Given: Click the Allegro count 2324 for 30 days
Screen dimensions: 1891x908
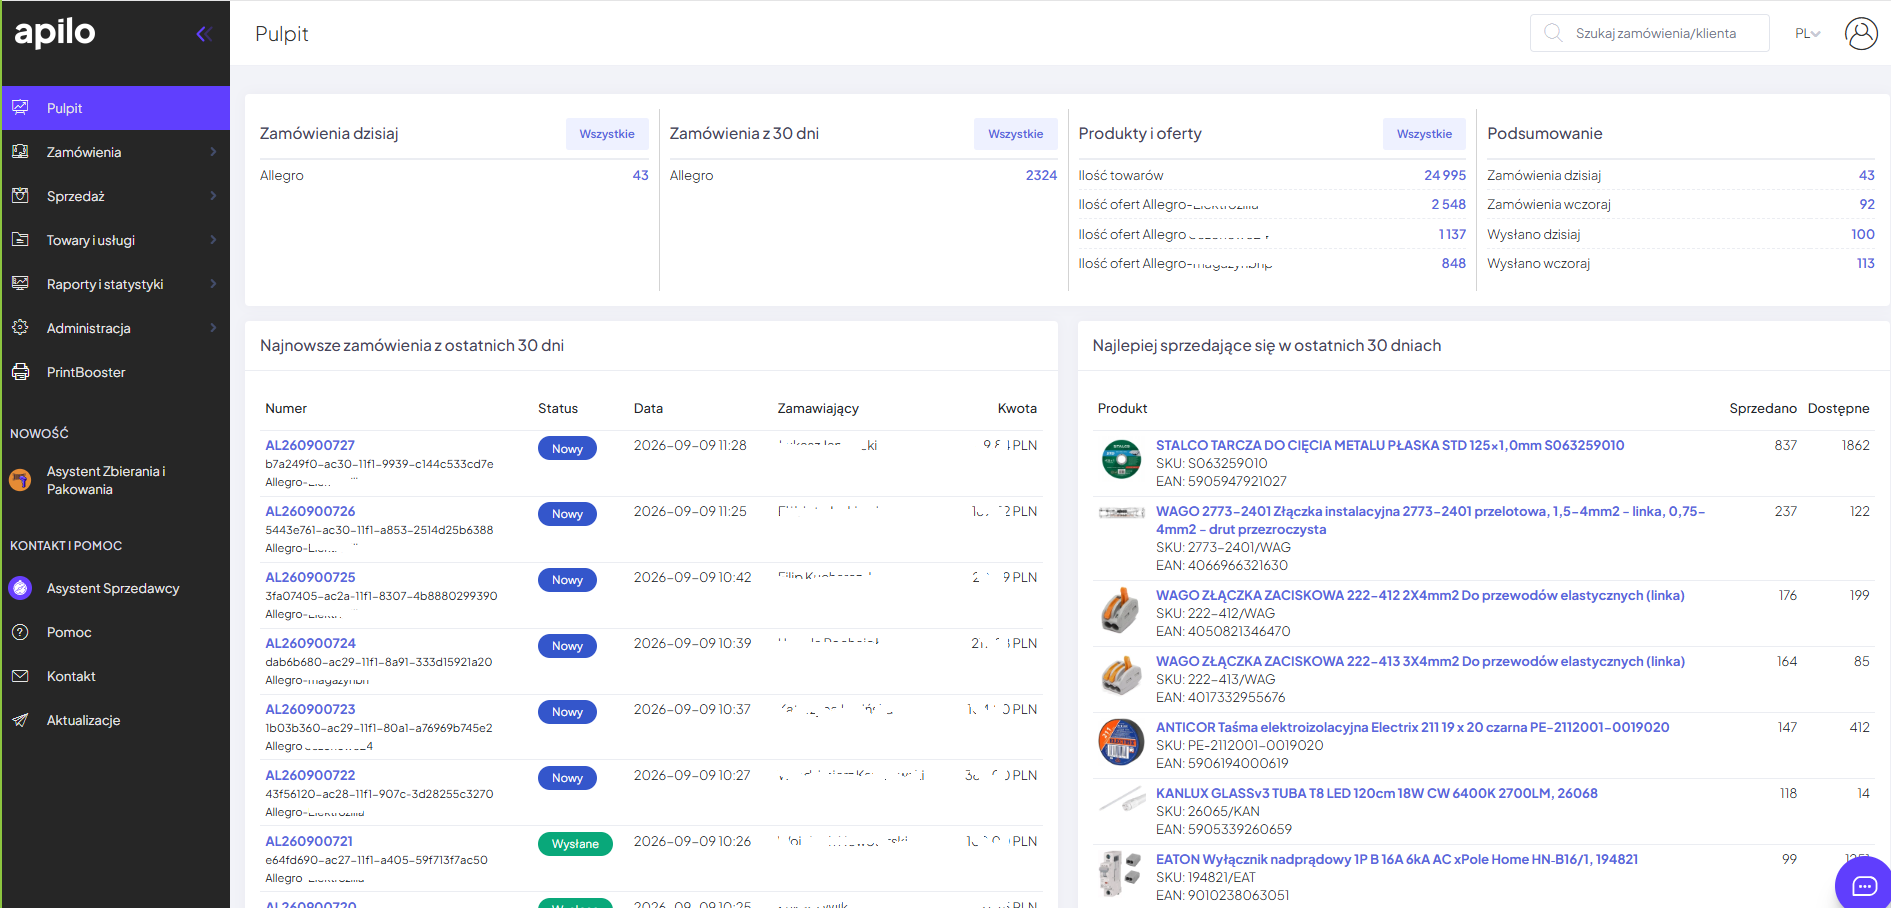Looking at the screenshot, I should 1041,175.
